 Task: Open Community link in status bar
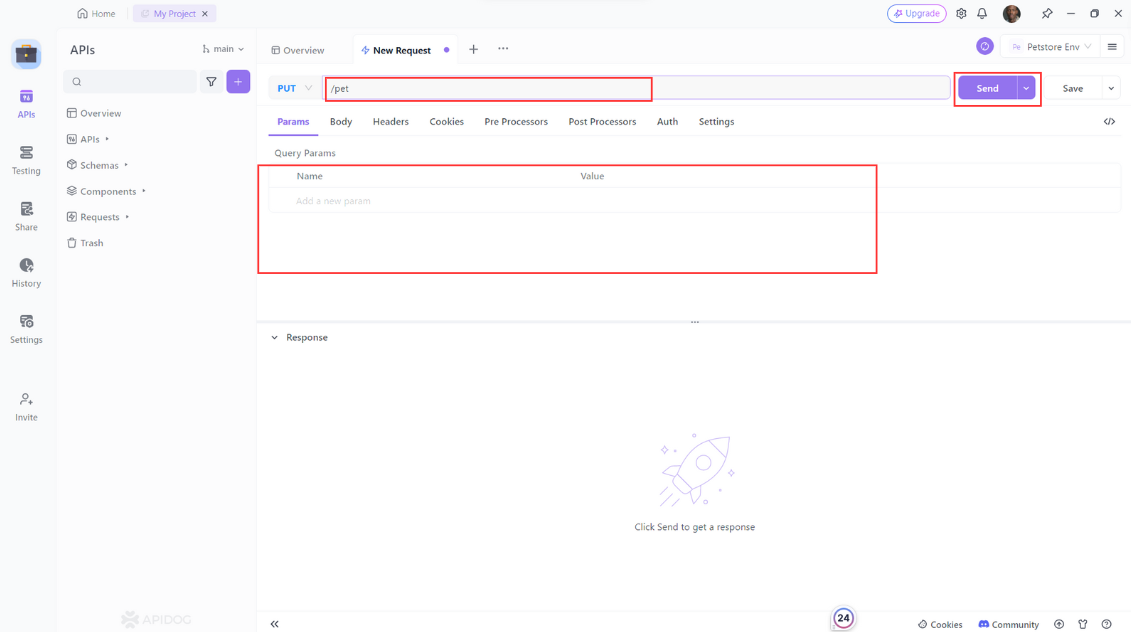point(1008,624)
